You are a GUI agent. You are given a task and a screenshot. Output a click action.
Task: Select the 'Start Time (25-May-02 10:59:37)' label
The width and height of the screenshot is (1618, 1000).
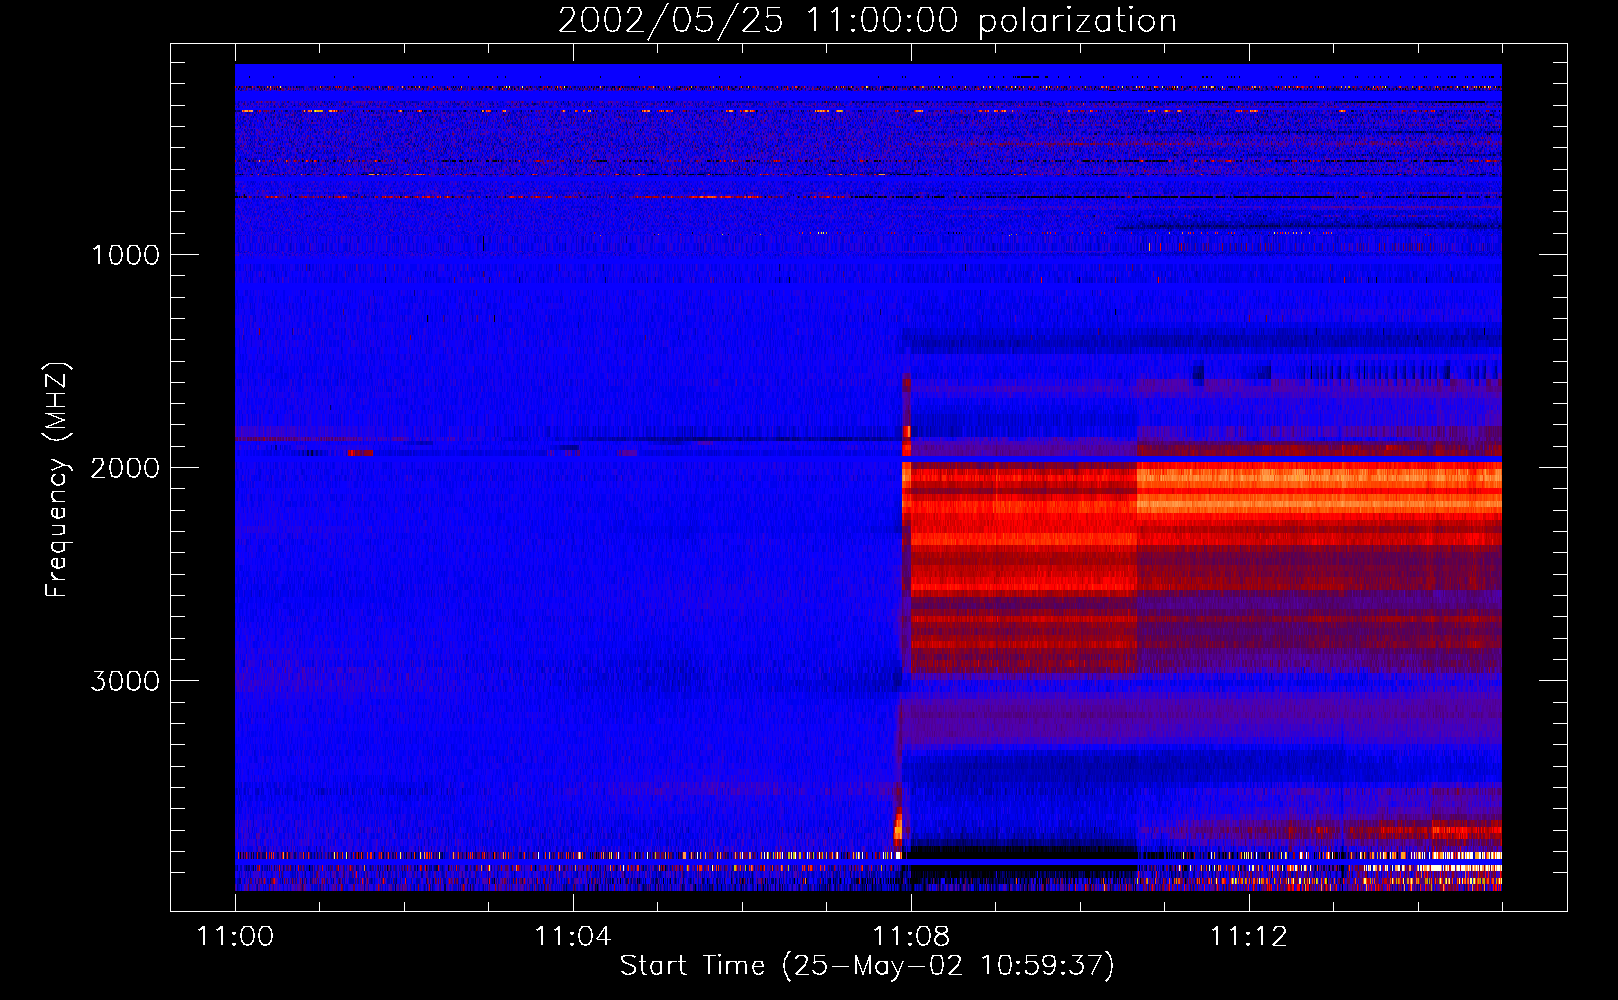click(x=867, y=966)
